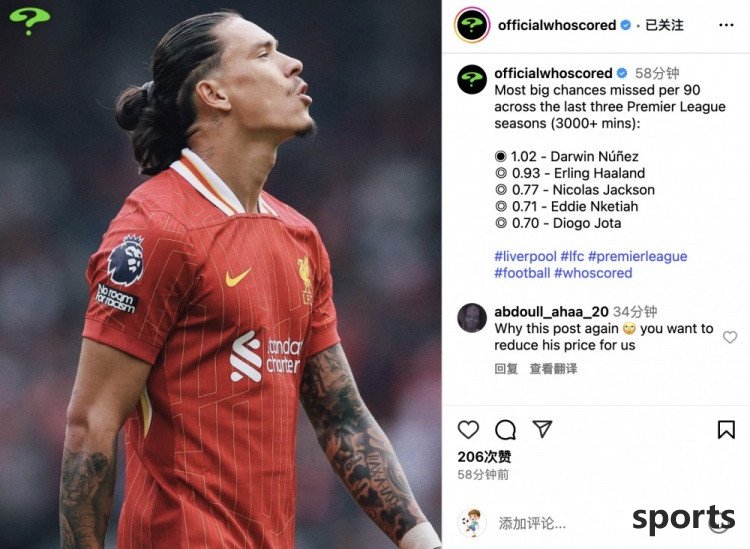
Task: Open the abdoull_ahaa_20 username link
Action: (x=551, y=312)
